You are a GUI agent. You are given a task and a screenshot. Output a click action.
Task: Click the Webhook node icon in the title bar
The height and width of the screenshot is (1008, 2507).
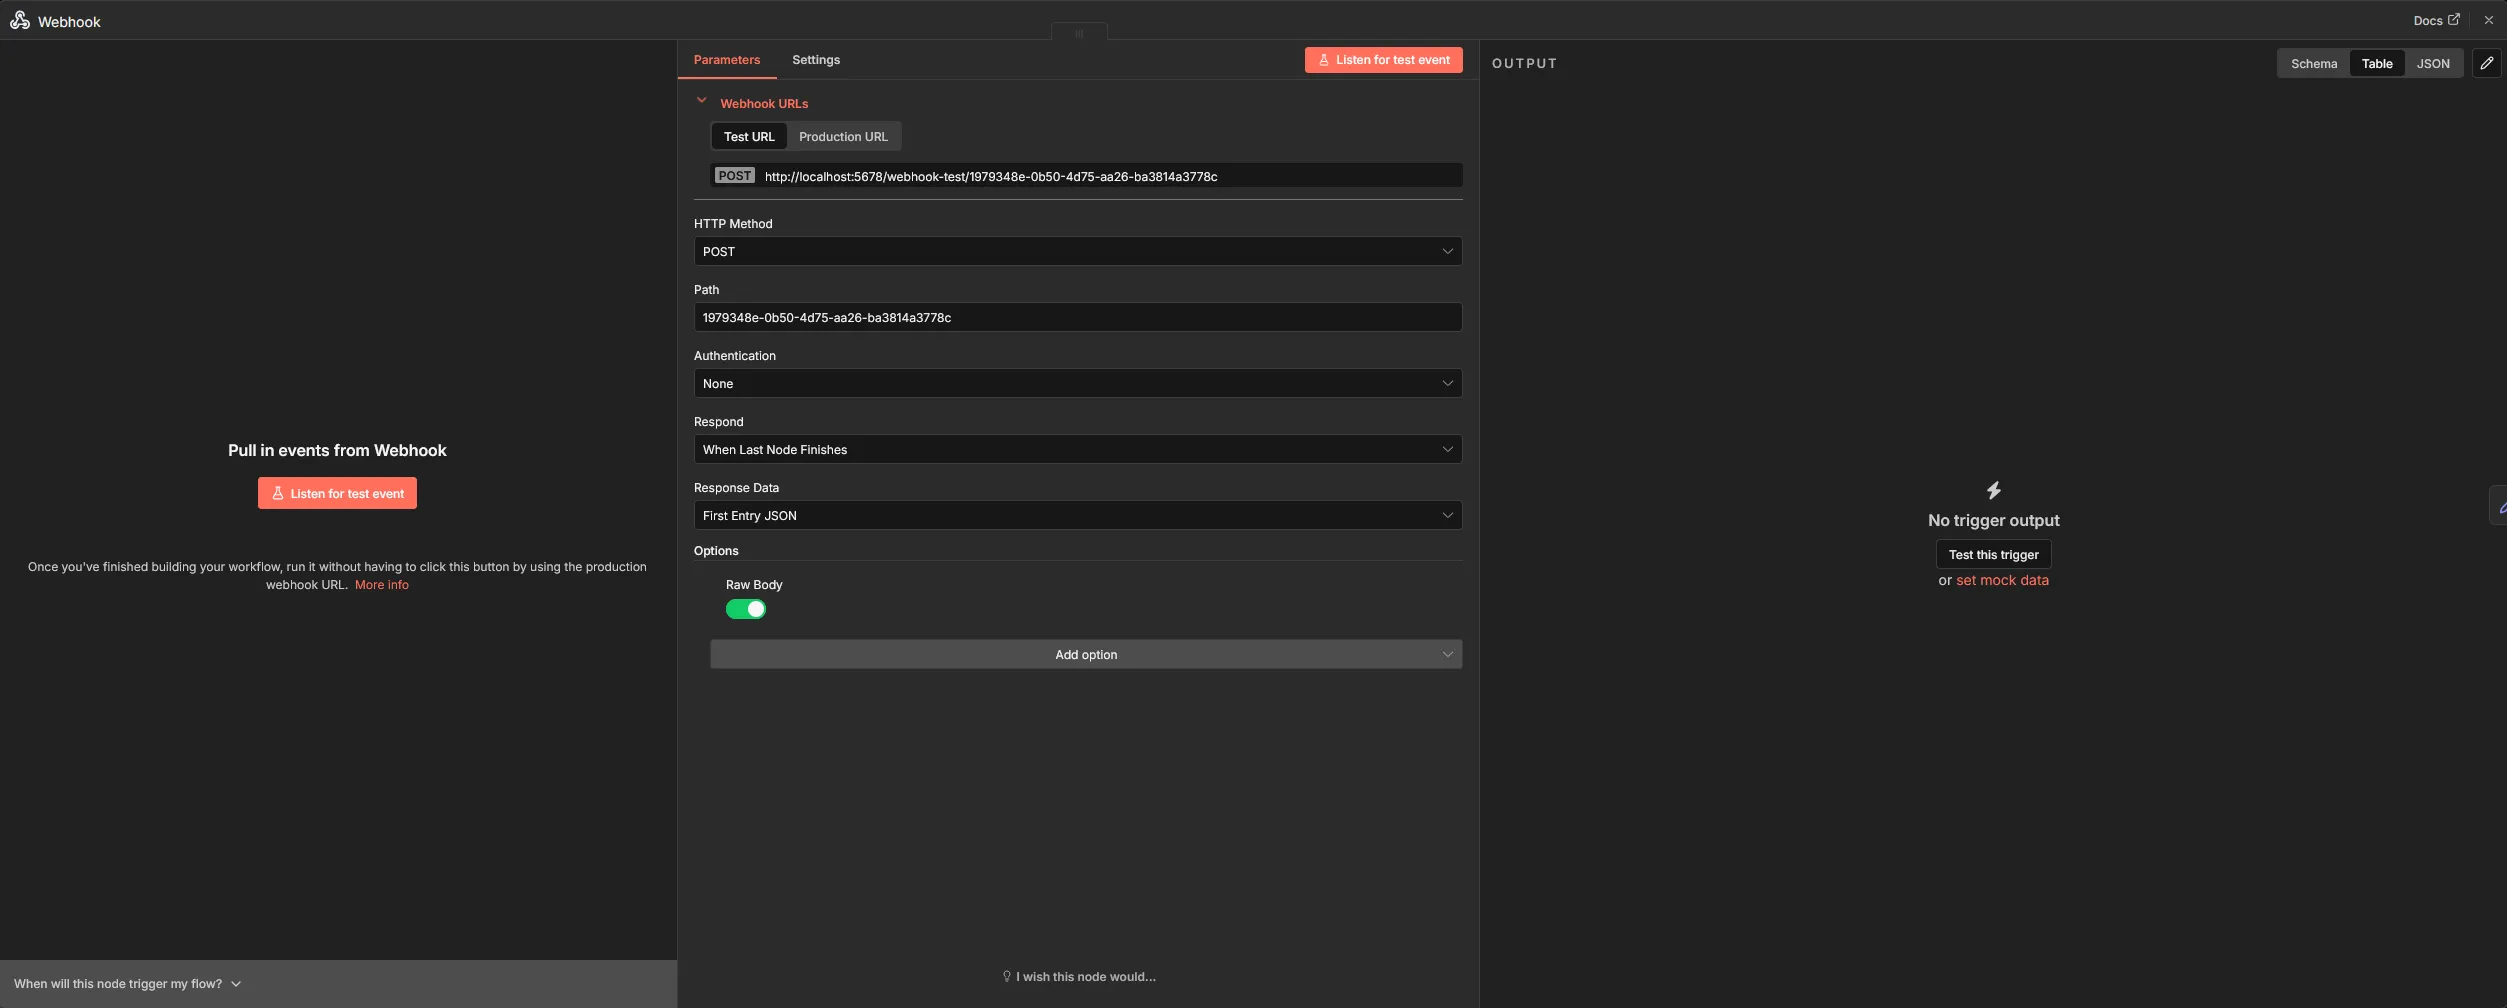[x=20, y=20]
